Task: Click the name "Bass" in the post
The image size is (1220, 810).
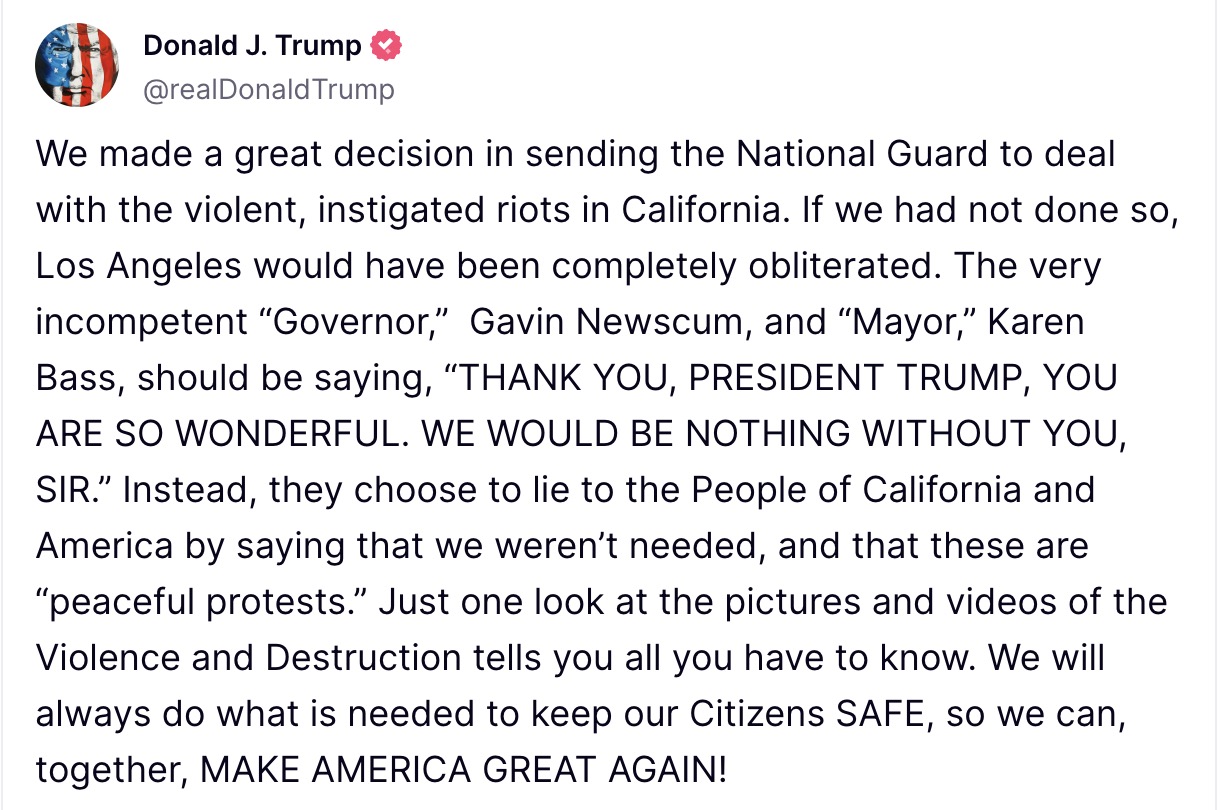Action: click(80, 379)
